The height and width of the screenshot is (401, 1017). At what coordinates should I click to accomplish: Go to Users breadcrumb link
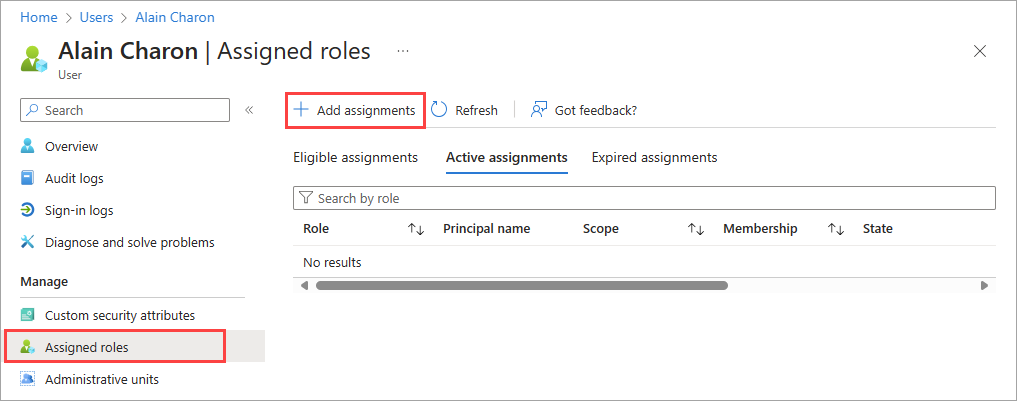click(95, 17)
